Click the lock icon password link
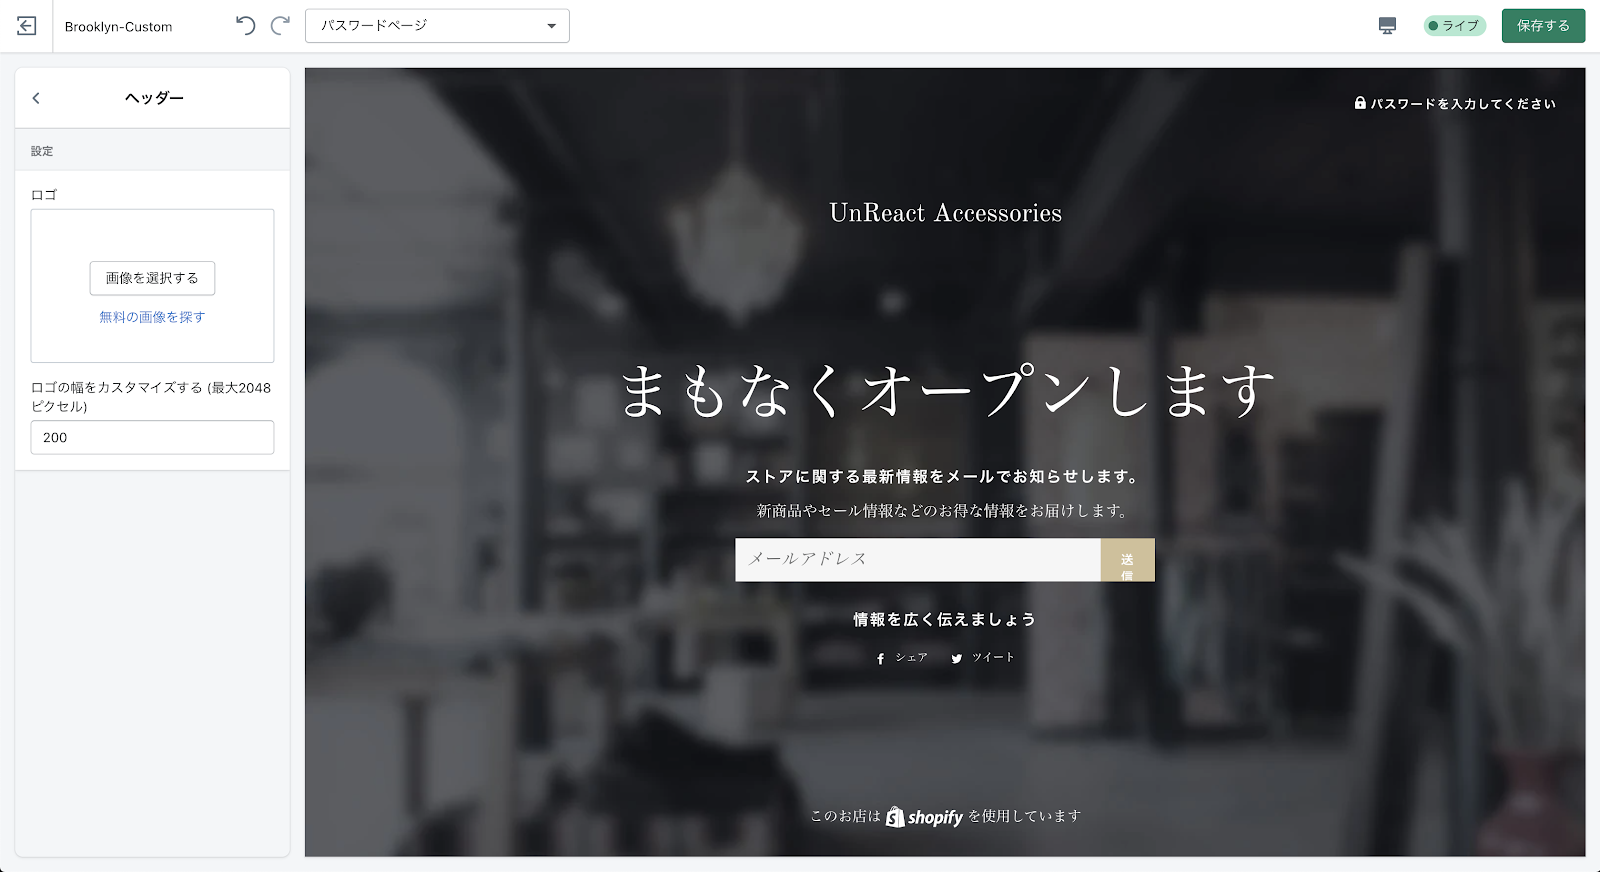 (1360, 103)
